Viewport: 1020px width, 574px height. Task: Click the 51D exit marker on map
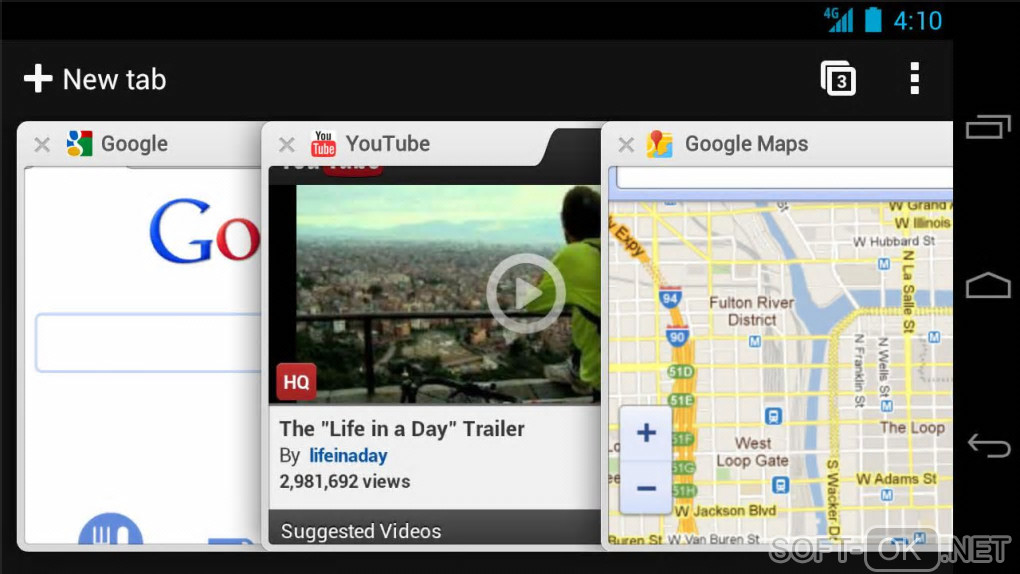pyautogui.click(x=681, y=372)
